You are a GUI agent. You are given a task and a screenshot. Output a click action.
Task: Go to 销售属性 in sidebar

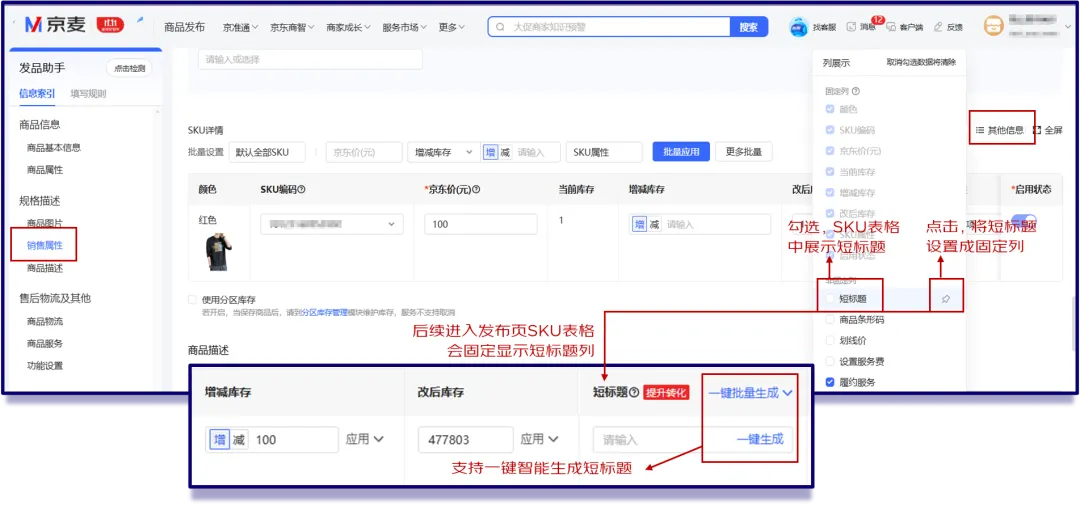(45, 246)
